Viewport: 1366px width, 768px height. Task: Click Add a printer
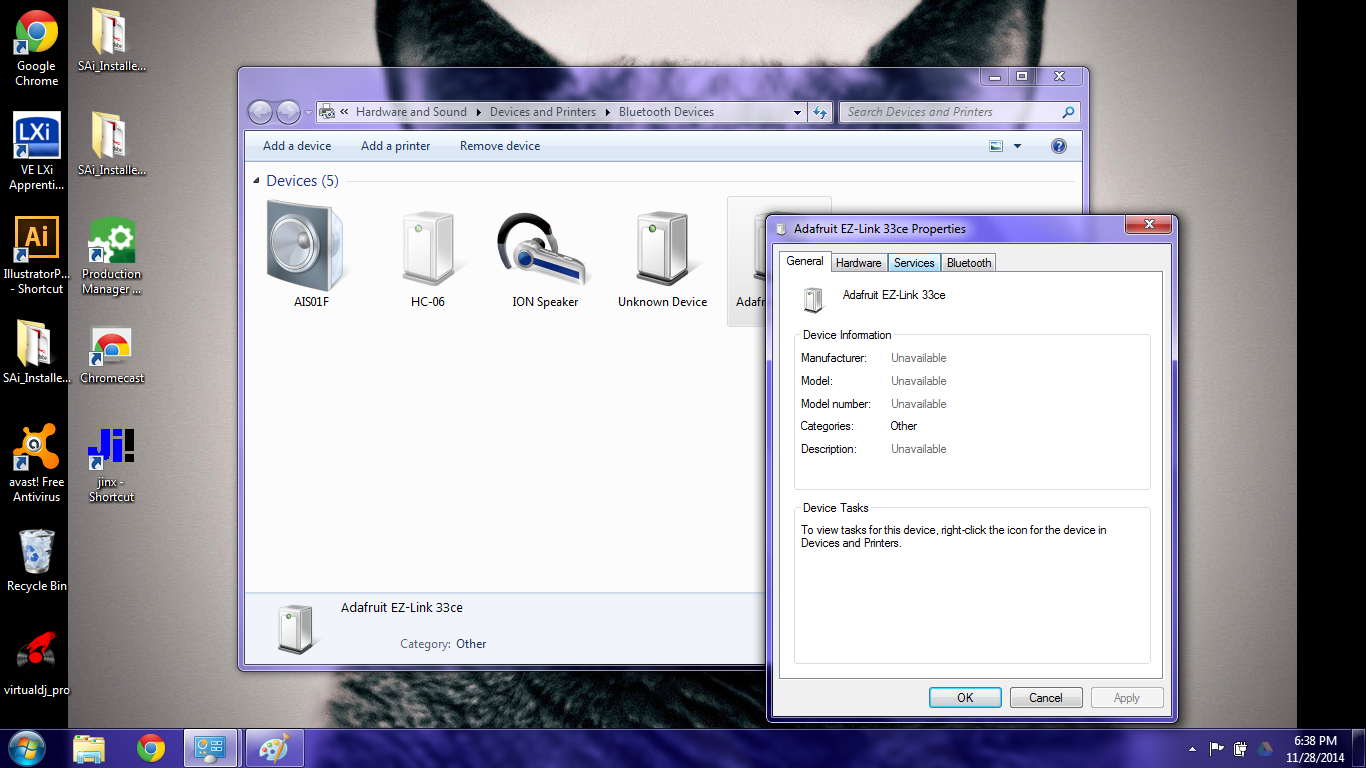click(395, 146)
